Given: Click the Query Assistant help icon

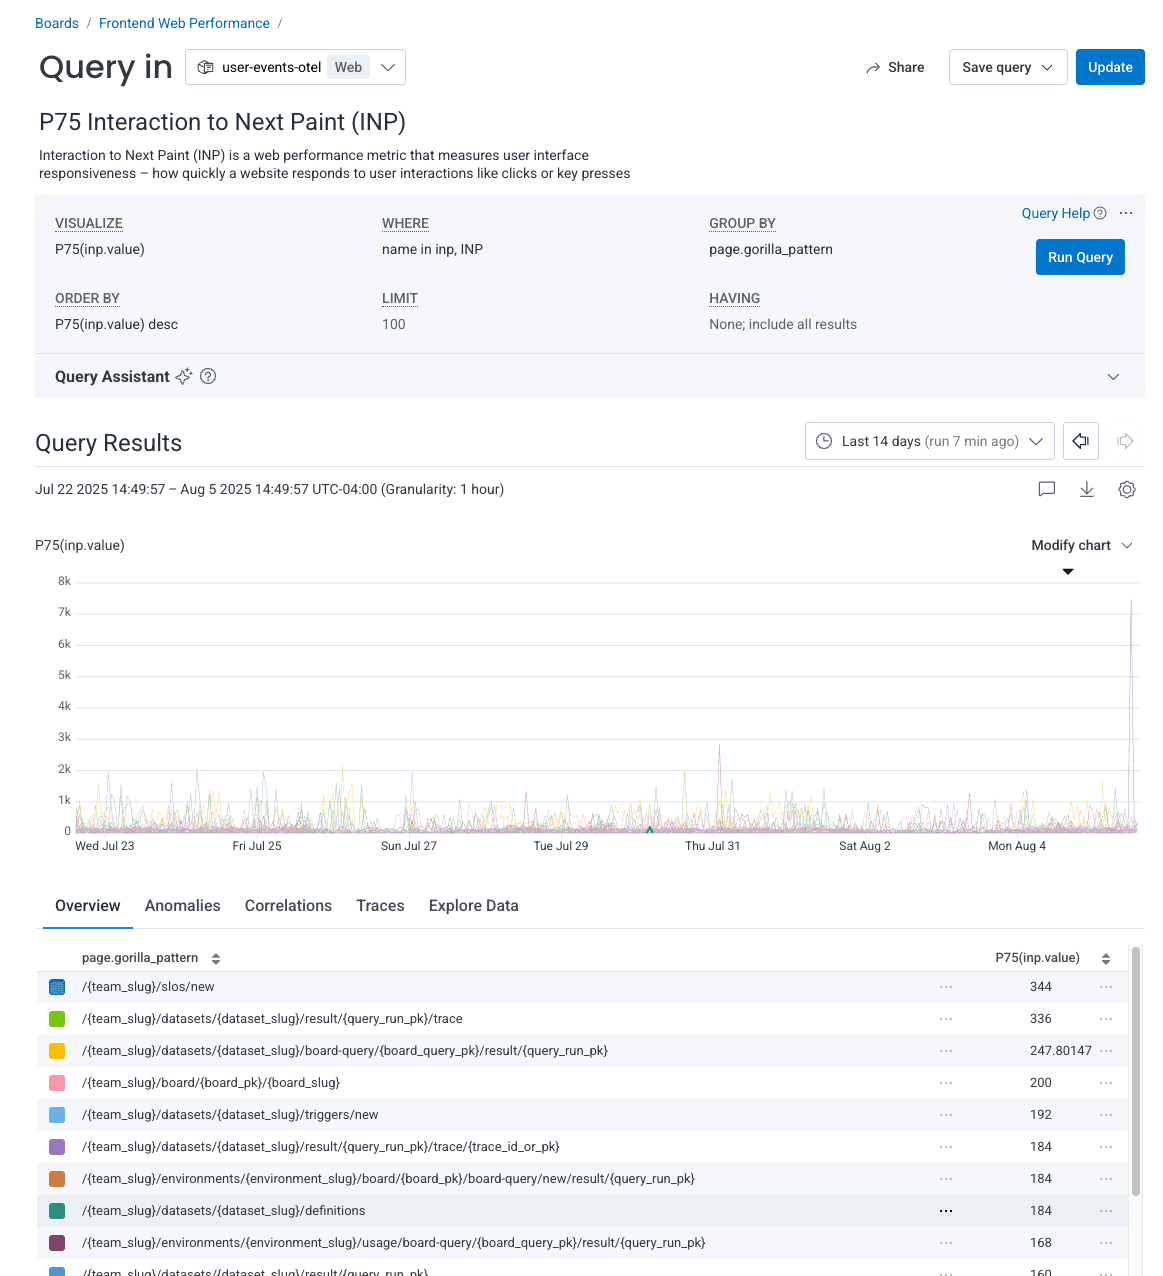Looking at the screenshot, I should (x=208, y=377).
